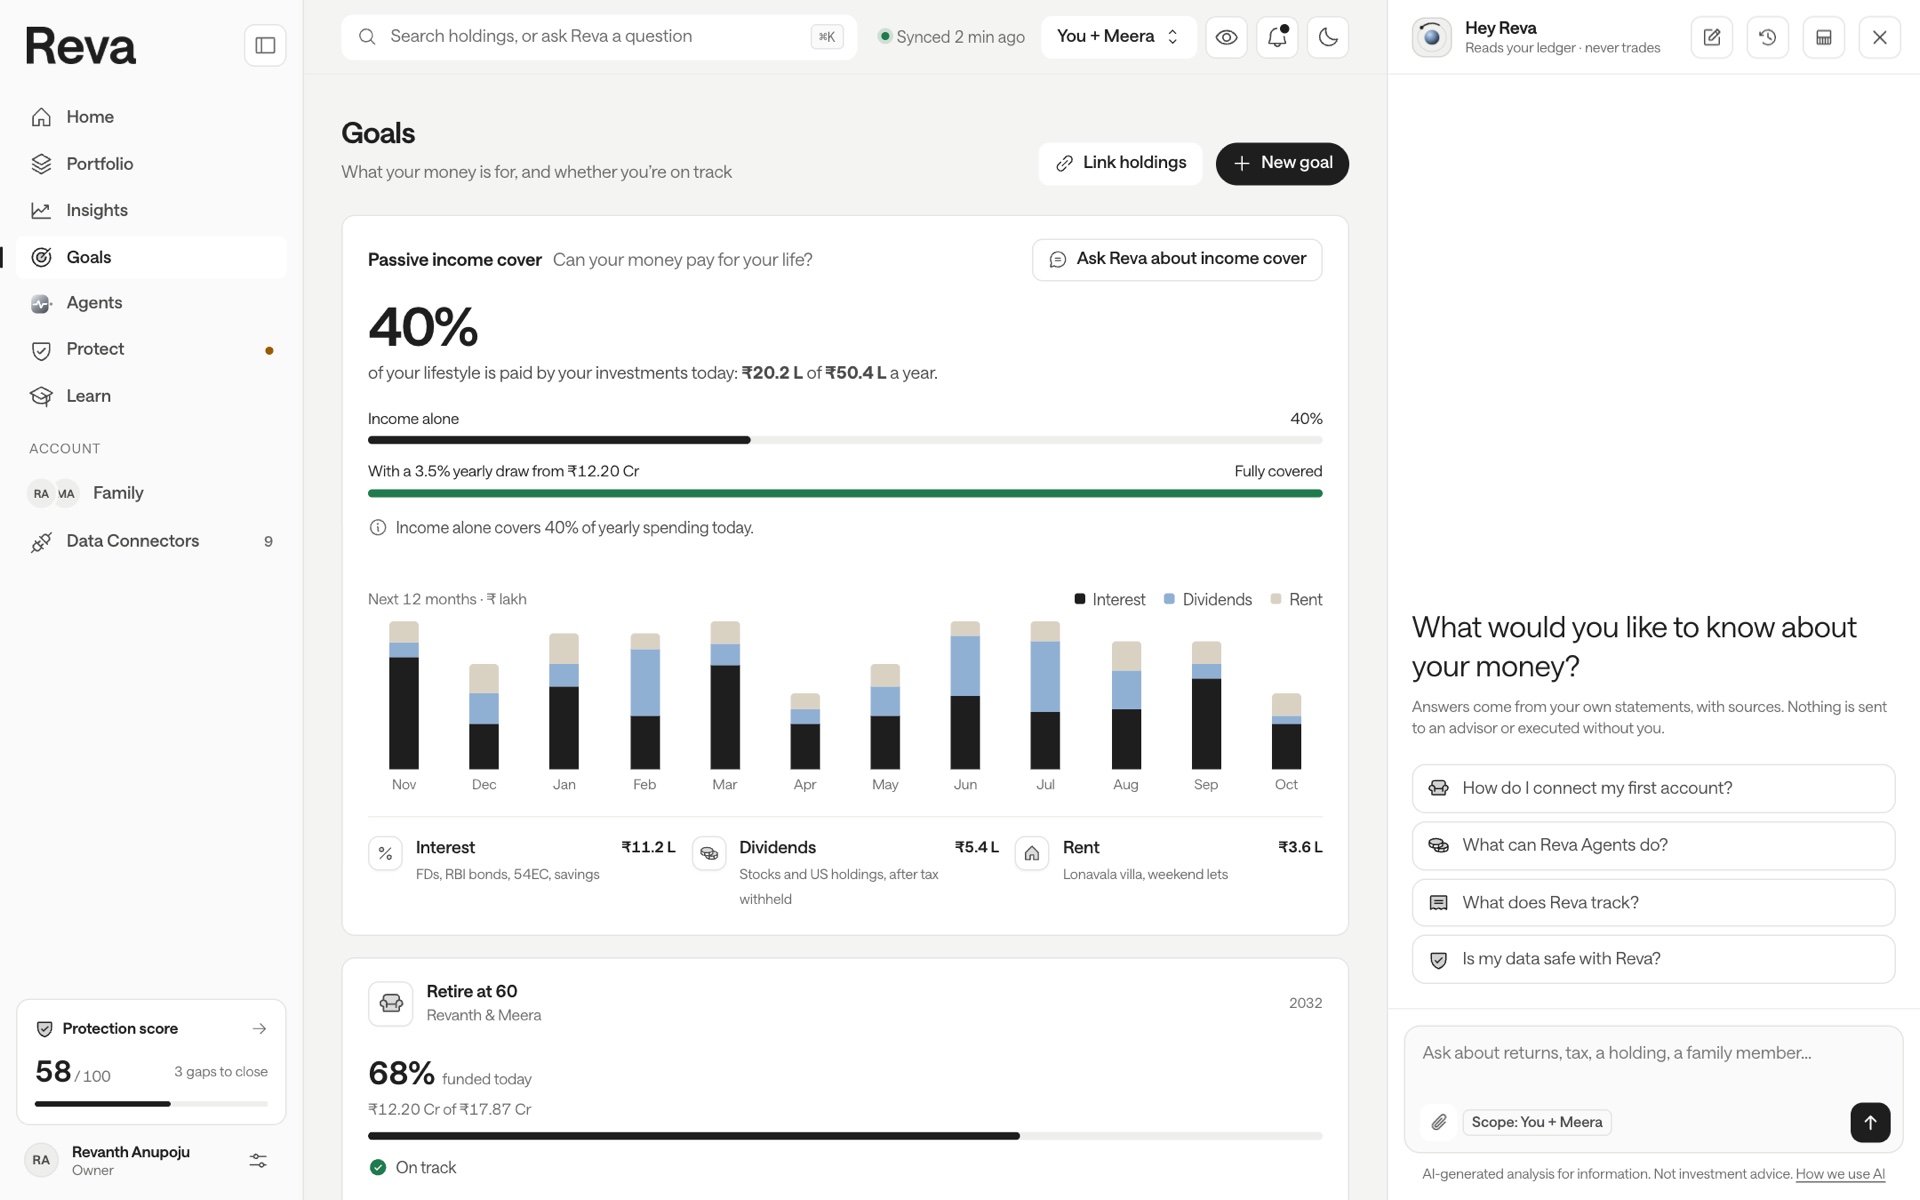Click the Ask about returns chat input
The height and width of the screenshot is (1200, 1920).
tap(1653, 1054)
